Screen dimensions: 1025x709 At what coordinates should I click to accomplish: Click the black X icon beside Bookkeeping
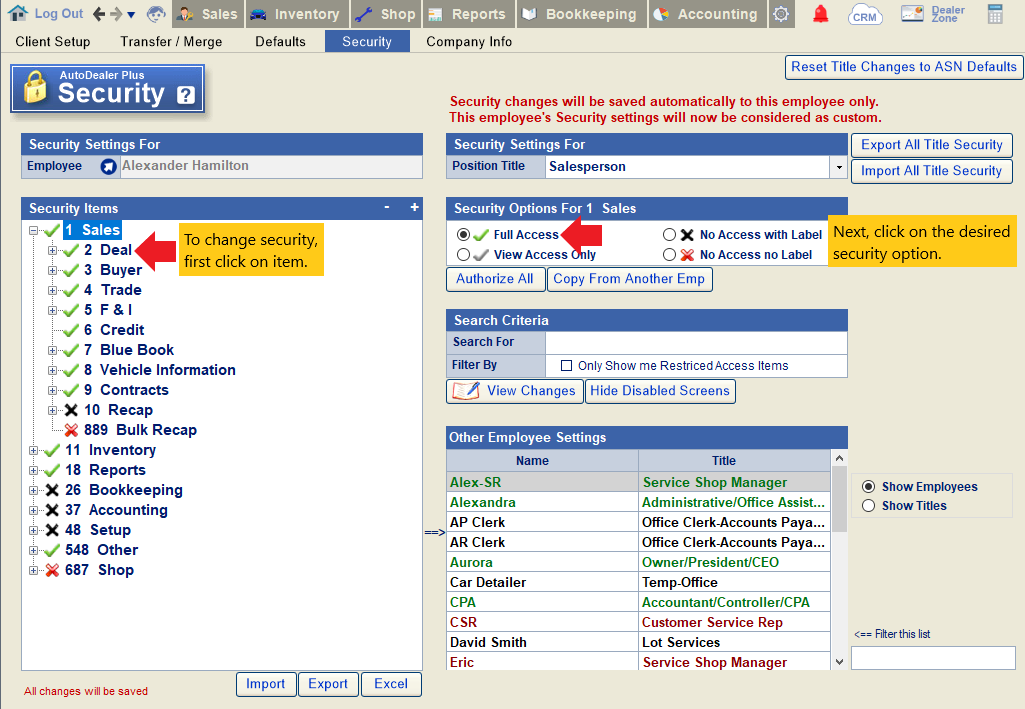(x=52, y=490)
